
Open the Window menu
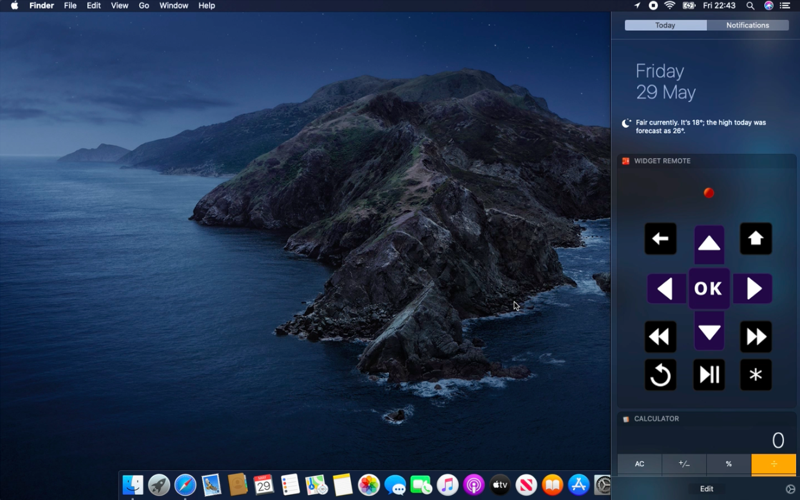[173, 6]
